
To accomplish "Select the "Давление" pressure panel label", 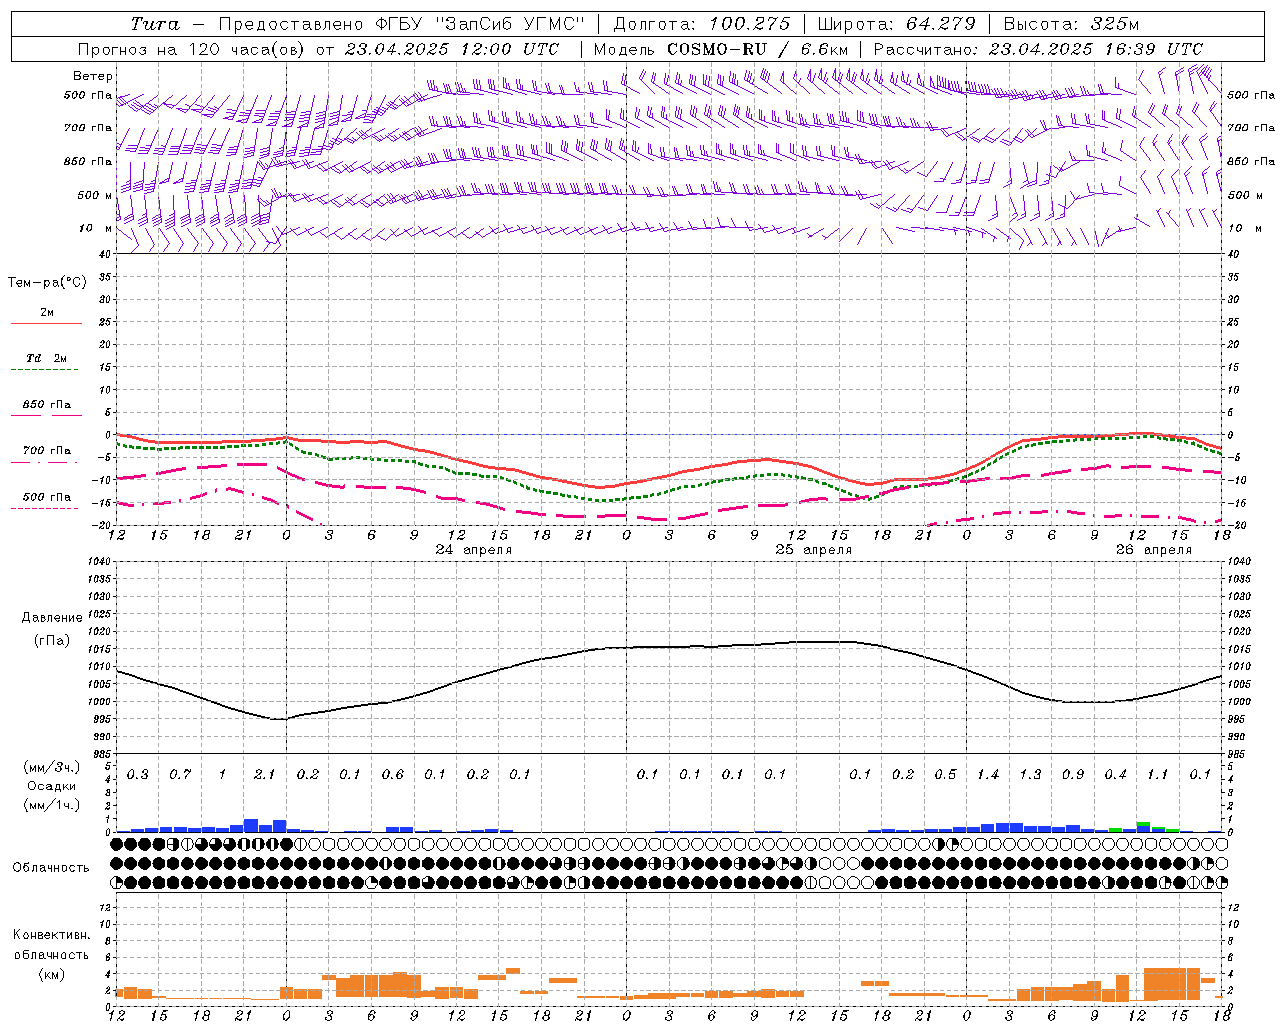I will (x=52, y=618).
